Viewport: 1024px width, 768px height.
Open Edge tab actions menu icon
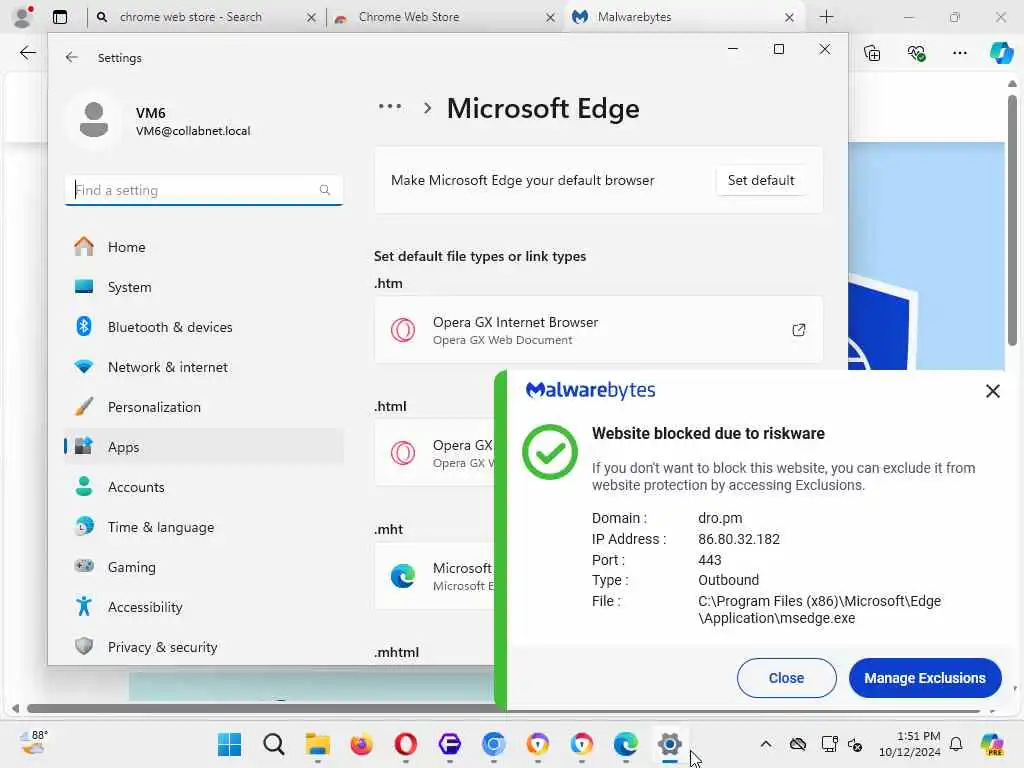59,17
